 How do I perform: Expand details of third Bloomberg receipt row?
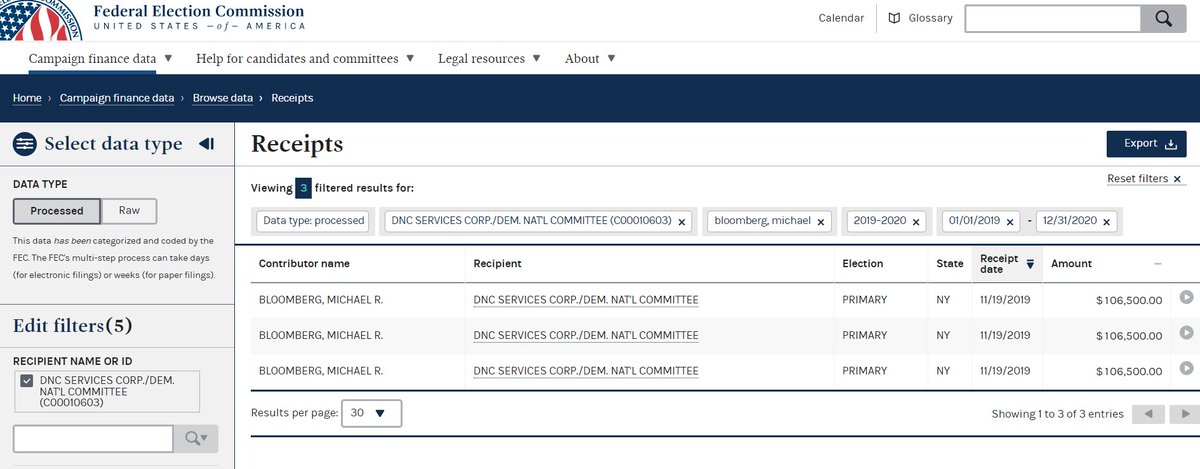[1186, 369]
